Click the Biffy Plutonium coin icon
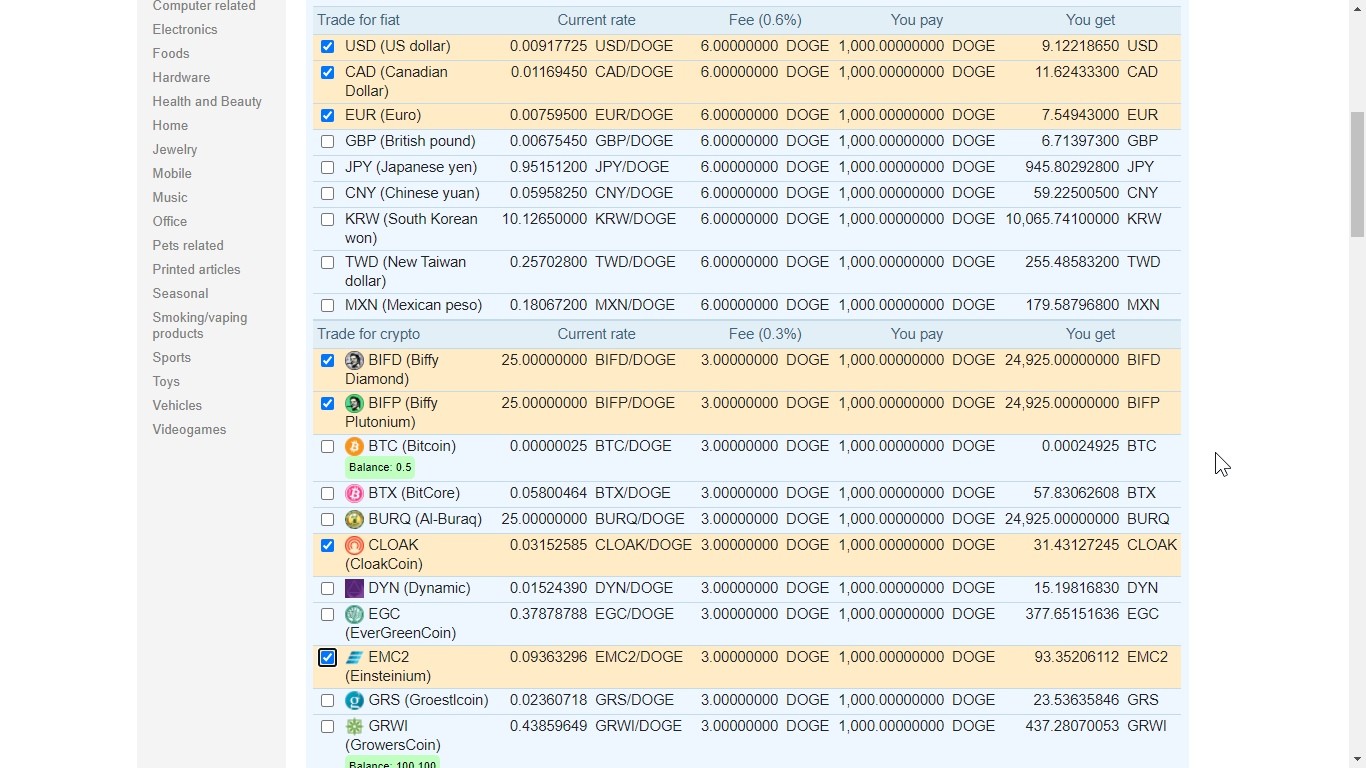Image resolution: width=1366 pixels, height=768 pixels. tap(354, 404)
